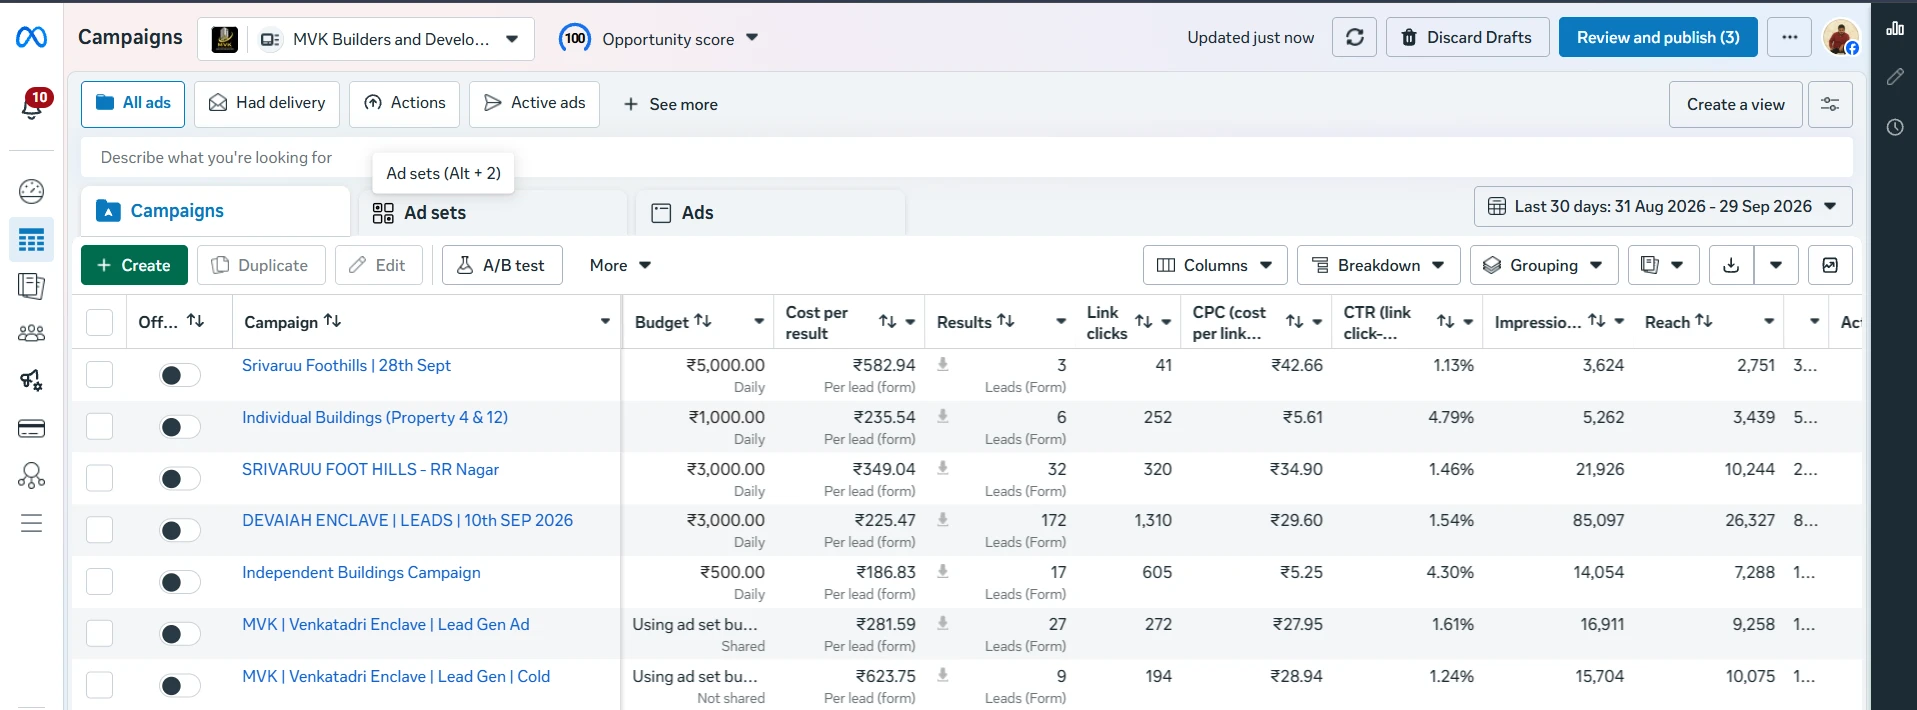
Task: Toggle MVK Venkatadri Enclave Lead Gen Ad switch
Action: point(180,634)
